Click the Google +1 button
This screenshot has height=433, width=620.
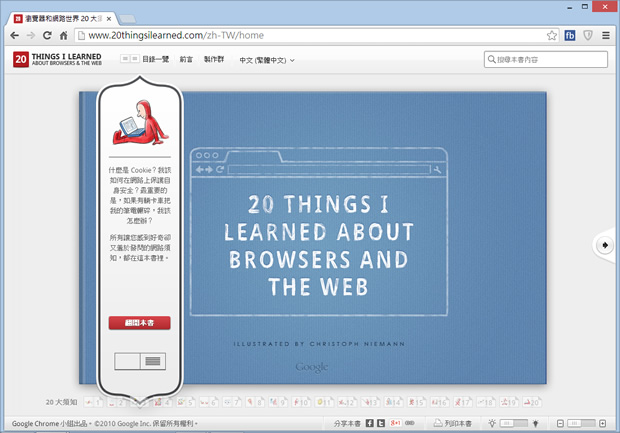(x=396, y=423)
